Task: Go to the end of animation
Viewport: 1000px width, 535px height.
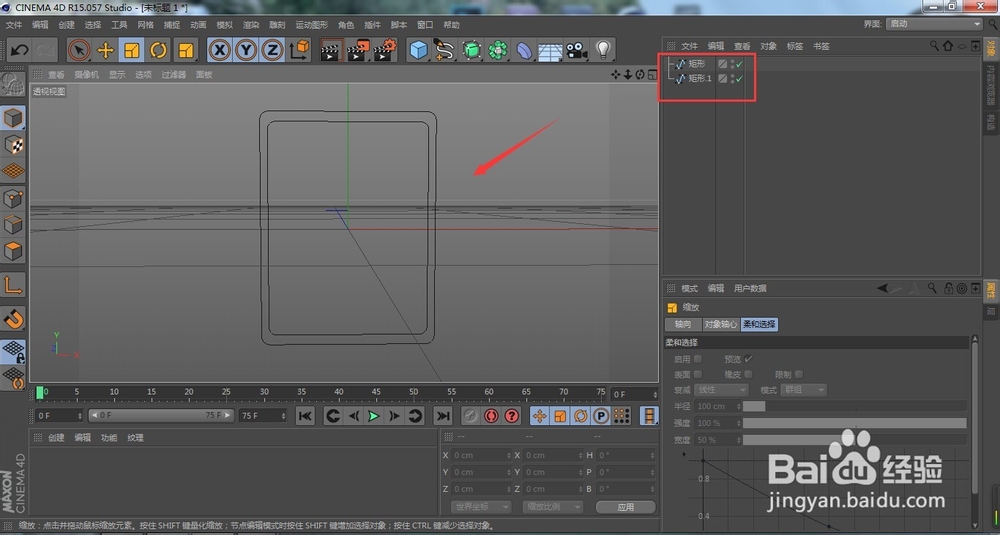Action: pyautogui.click(x=442, y=416)
